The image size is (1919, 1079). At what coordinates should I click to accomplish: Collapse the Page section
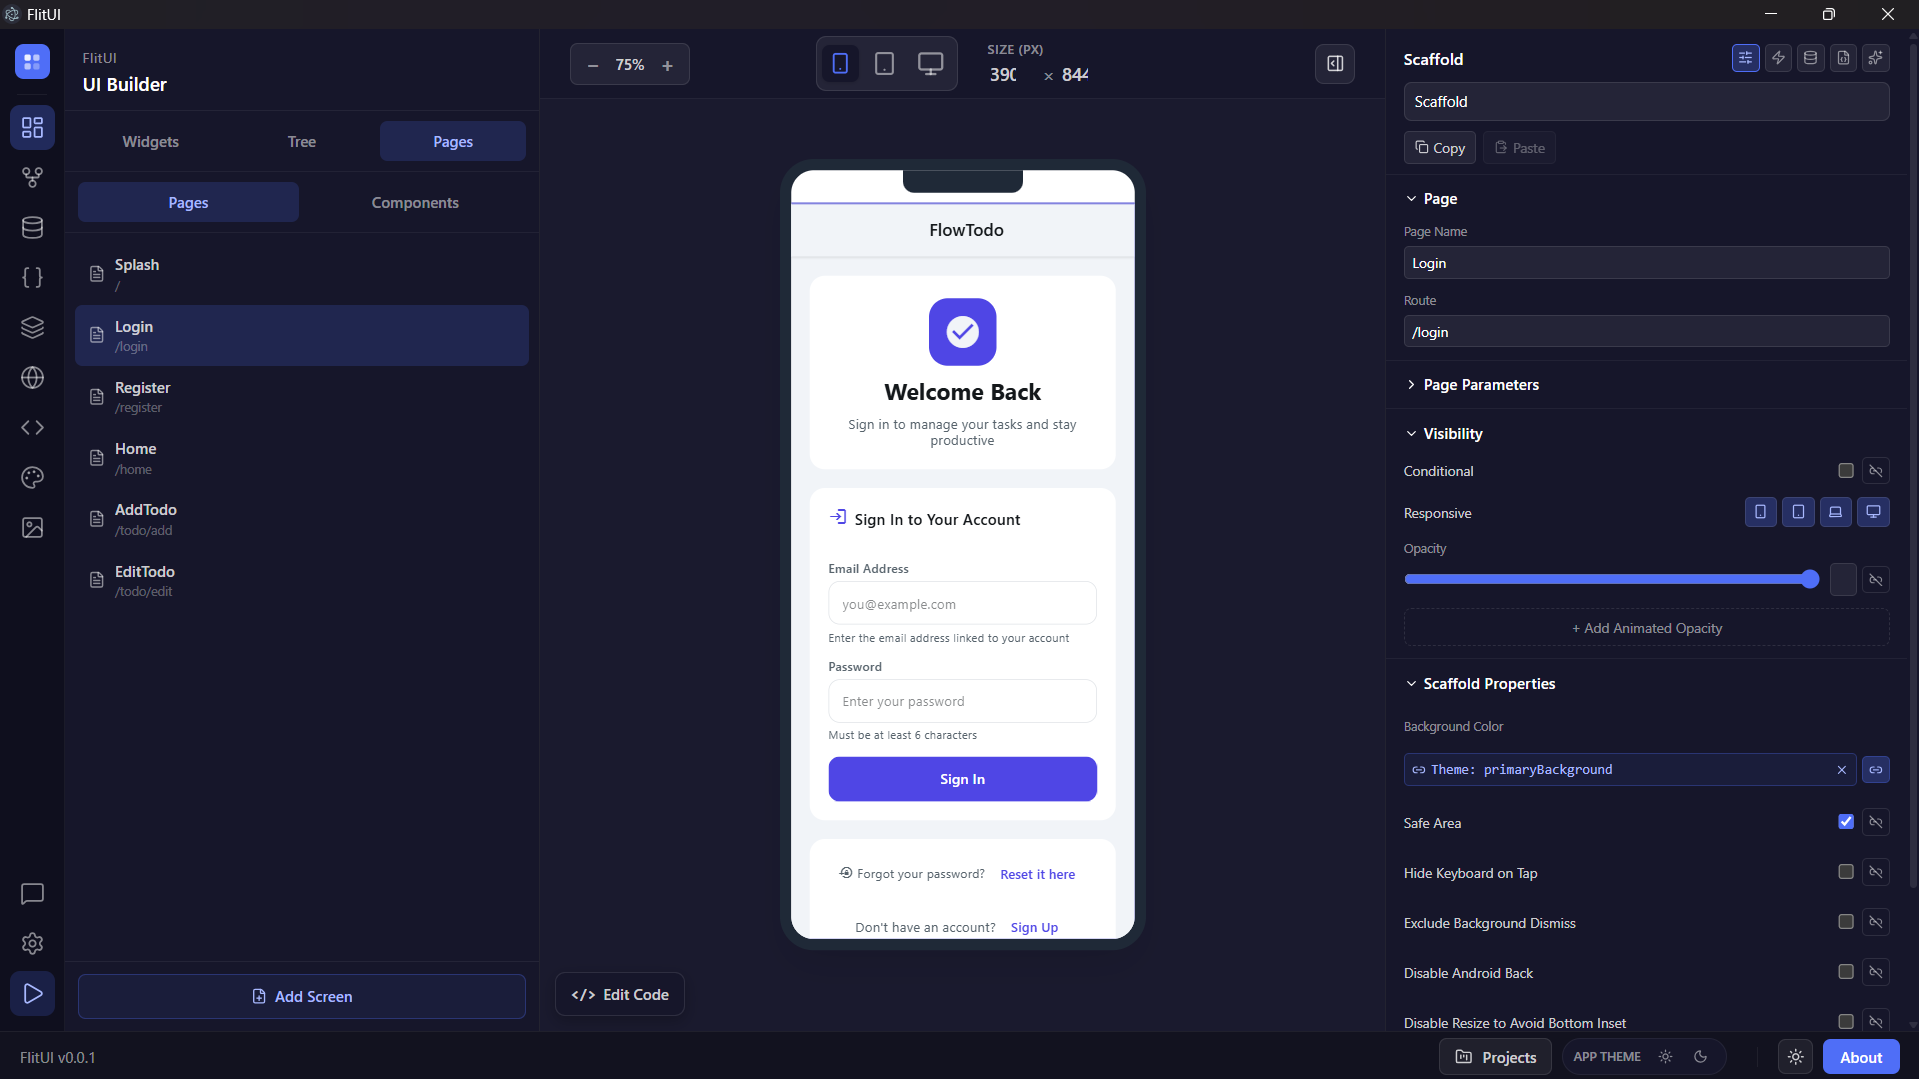coord(1431,199)
